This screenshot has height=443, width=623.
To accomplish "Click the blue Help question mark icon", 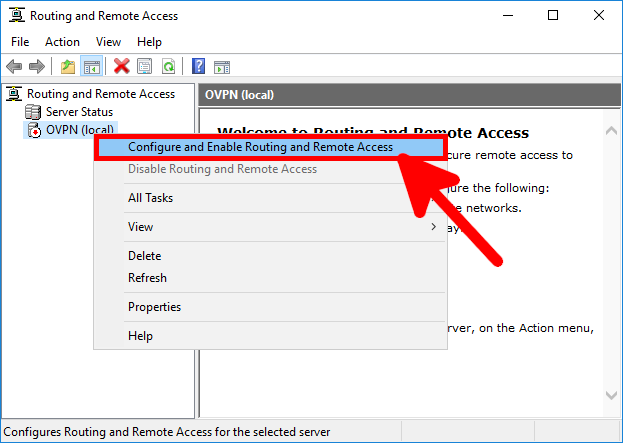I will click(198, 66).
